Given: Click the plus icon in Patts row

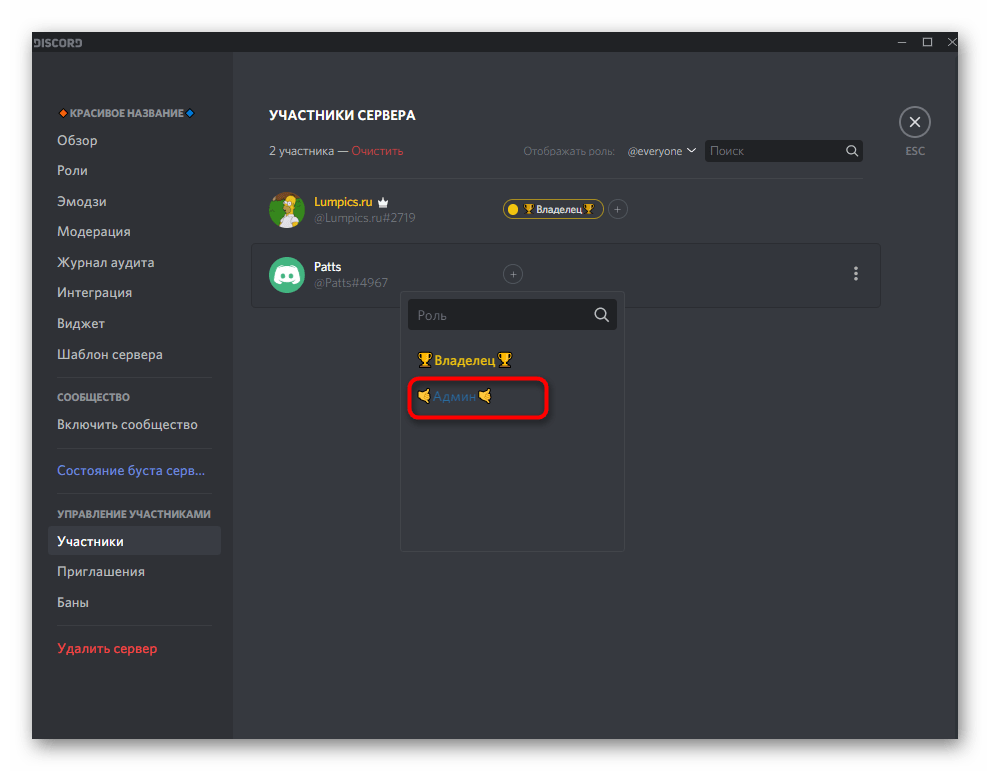Looking at the screenshot, I should 512,274.
